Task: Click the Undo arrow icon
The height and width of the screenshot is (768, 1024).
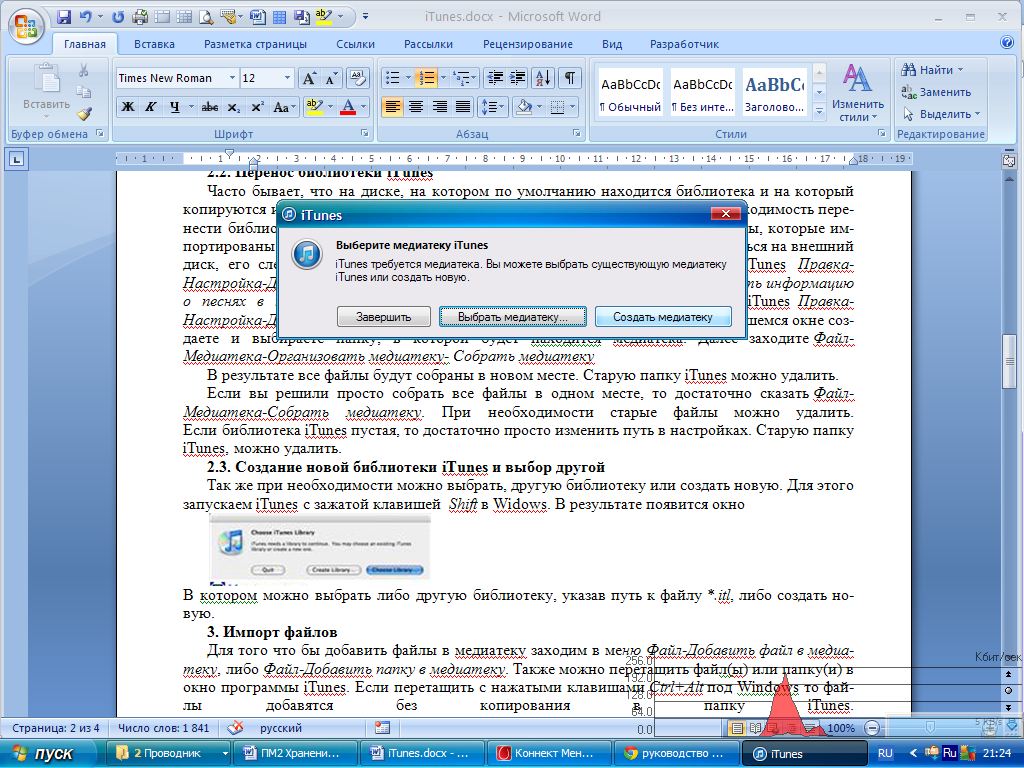Action: 86,17
